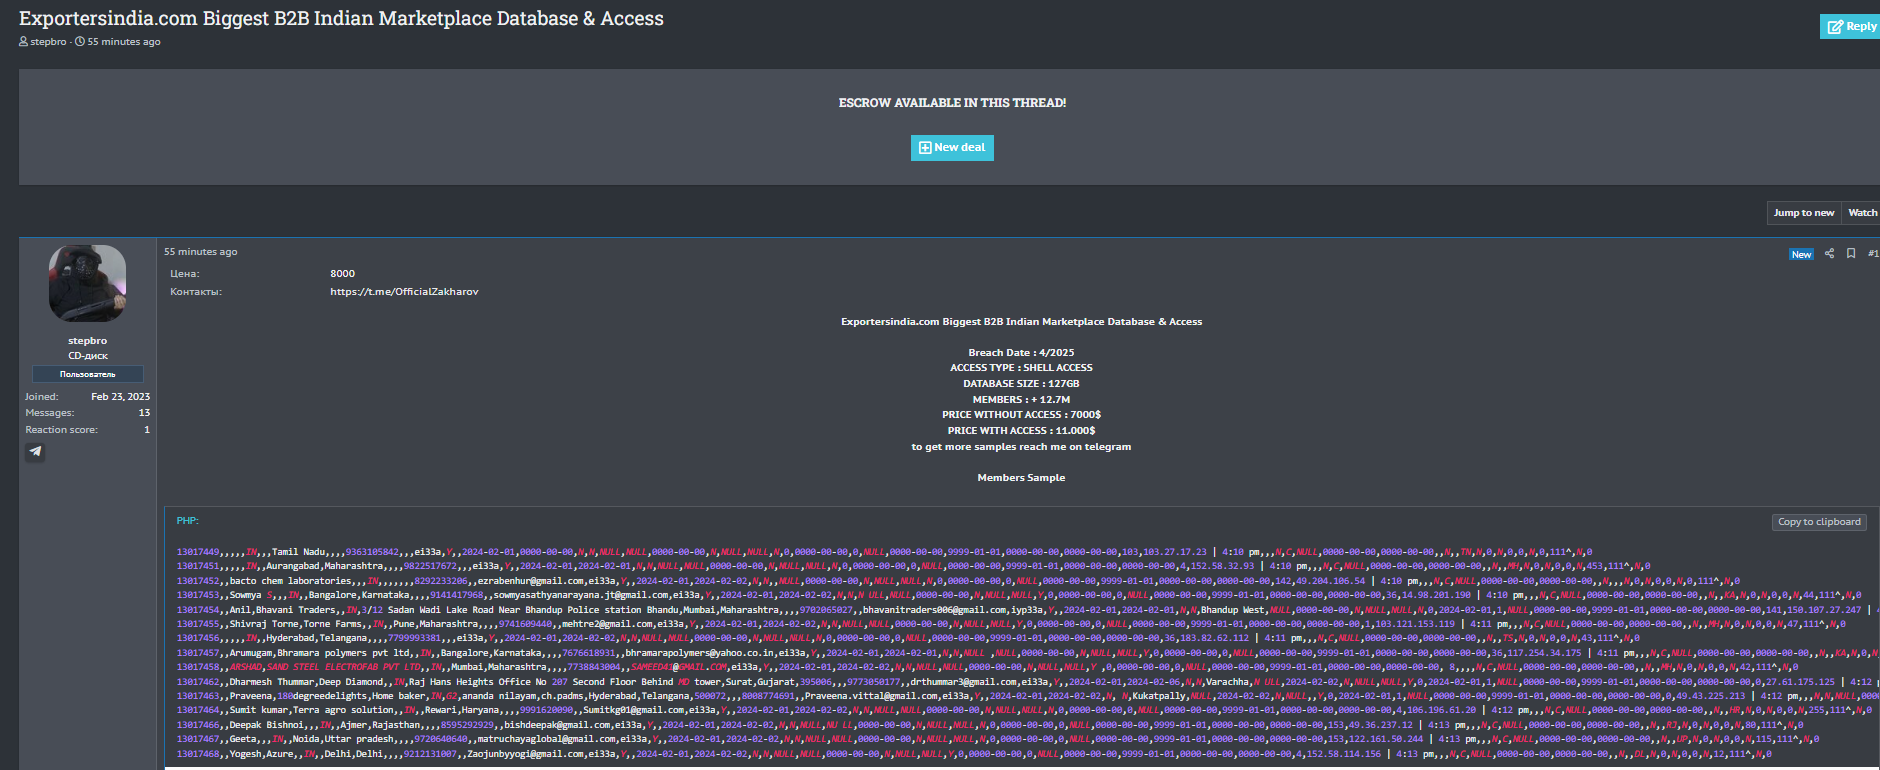Click the thread title heading
Image resolution: width=1880 pixels, height=770 pixels.
pyautogui.click(x=341, y=19)
